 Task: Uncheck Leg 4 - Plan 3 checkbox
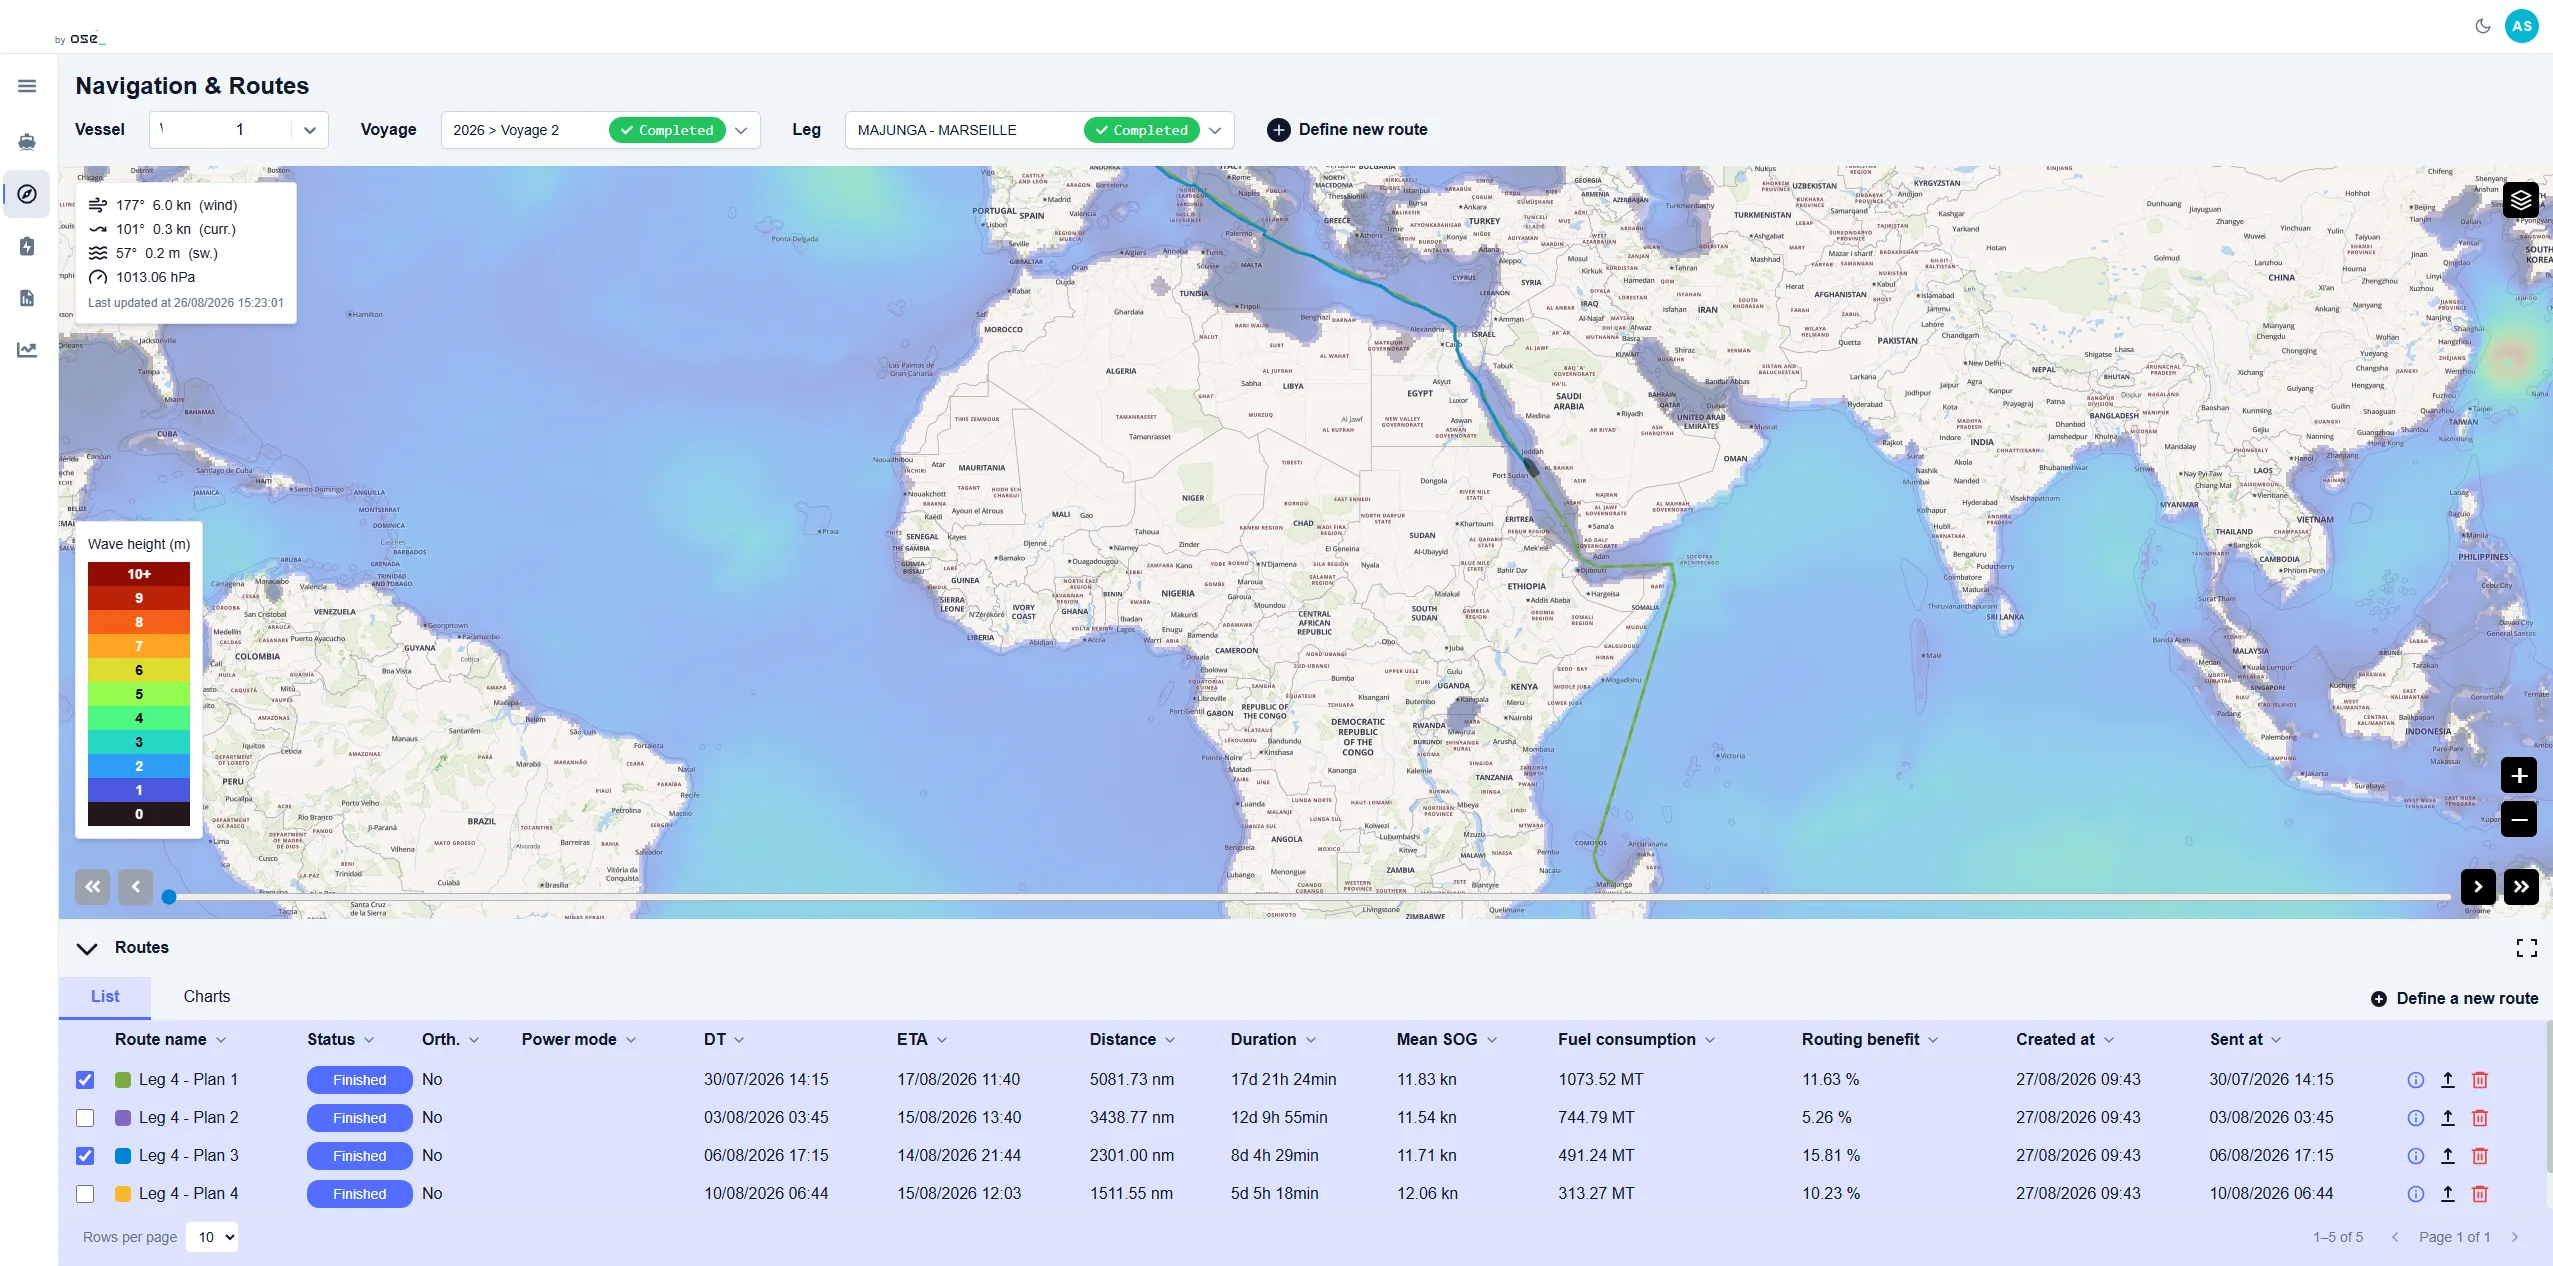coord(85,1156)
